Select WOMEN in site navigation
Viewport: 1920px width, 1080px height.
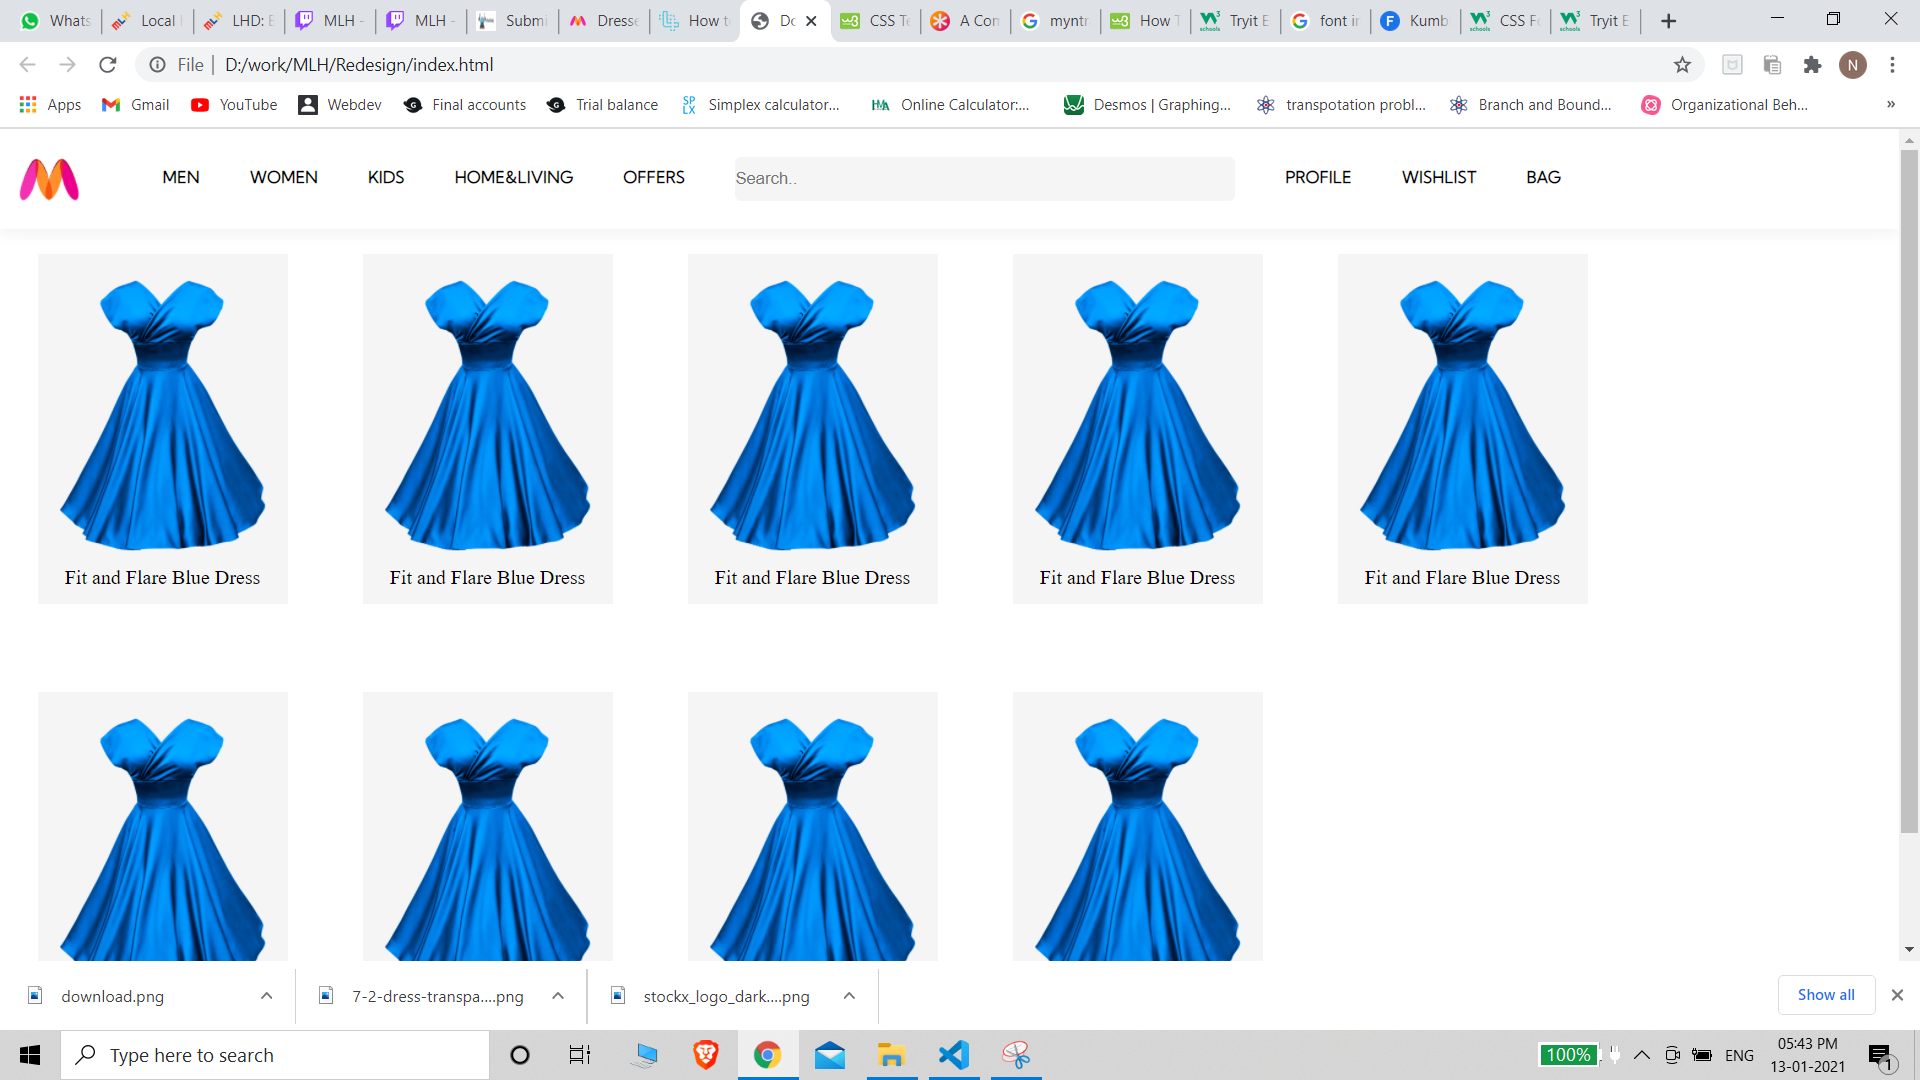[x=284, y=177]
